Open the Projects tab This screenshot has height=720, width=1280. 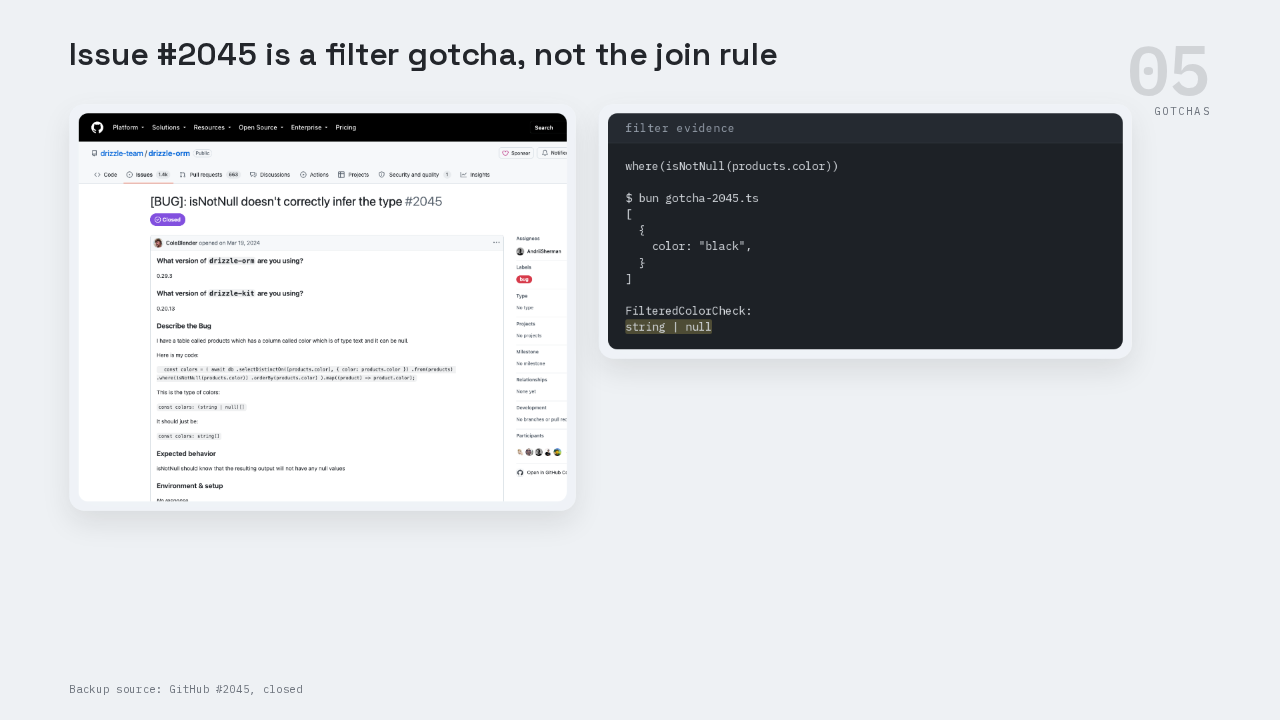[x=354, y=174]
